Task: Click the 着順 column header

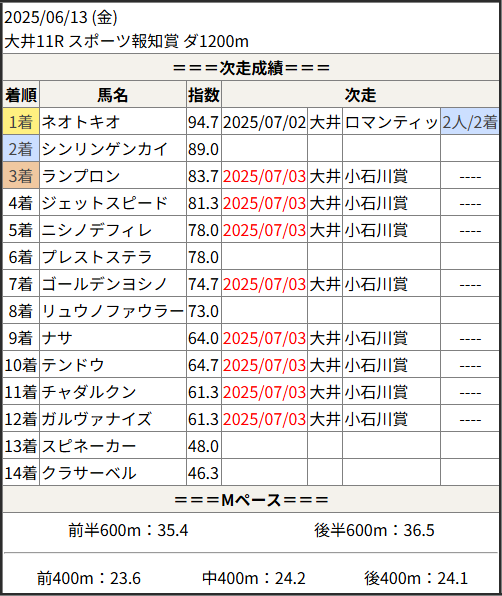Action: tap(21, 95)
